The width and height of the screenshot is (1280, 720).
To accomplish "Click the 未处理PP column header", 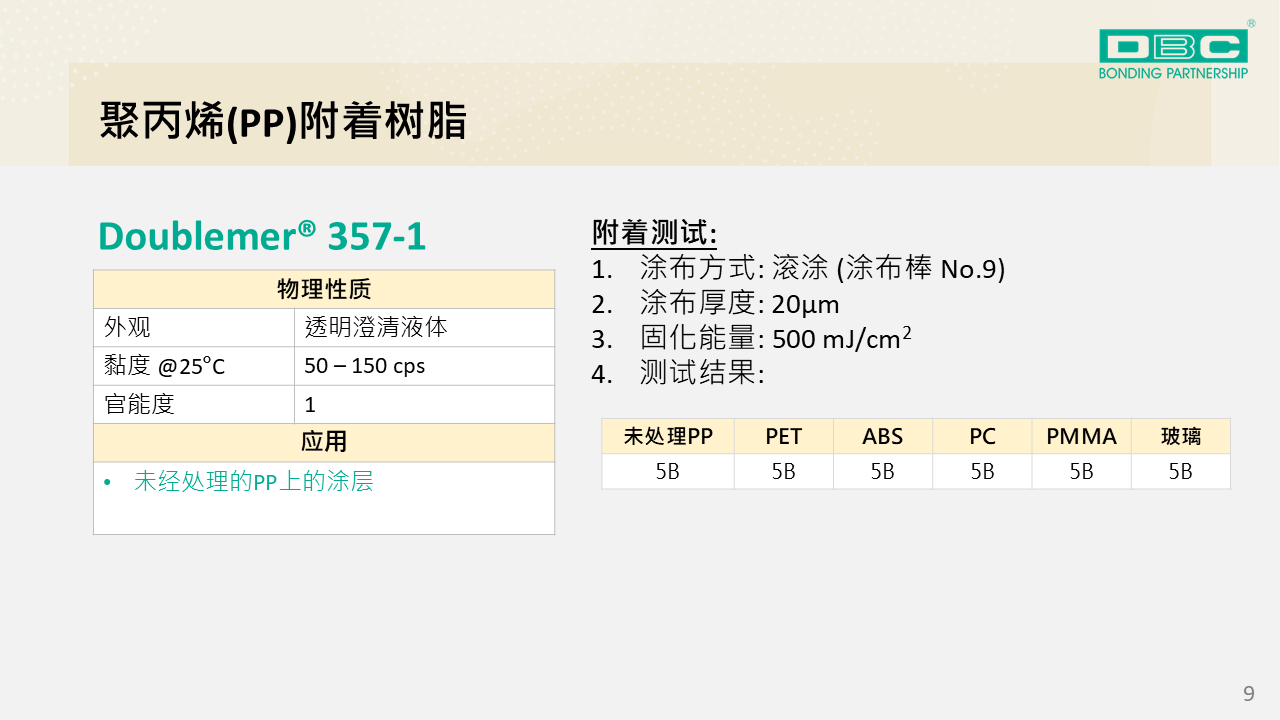I will click(x=668, y=436).
